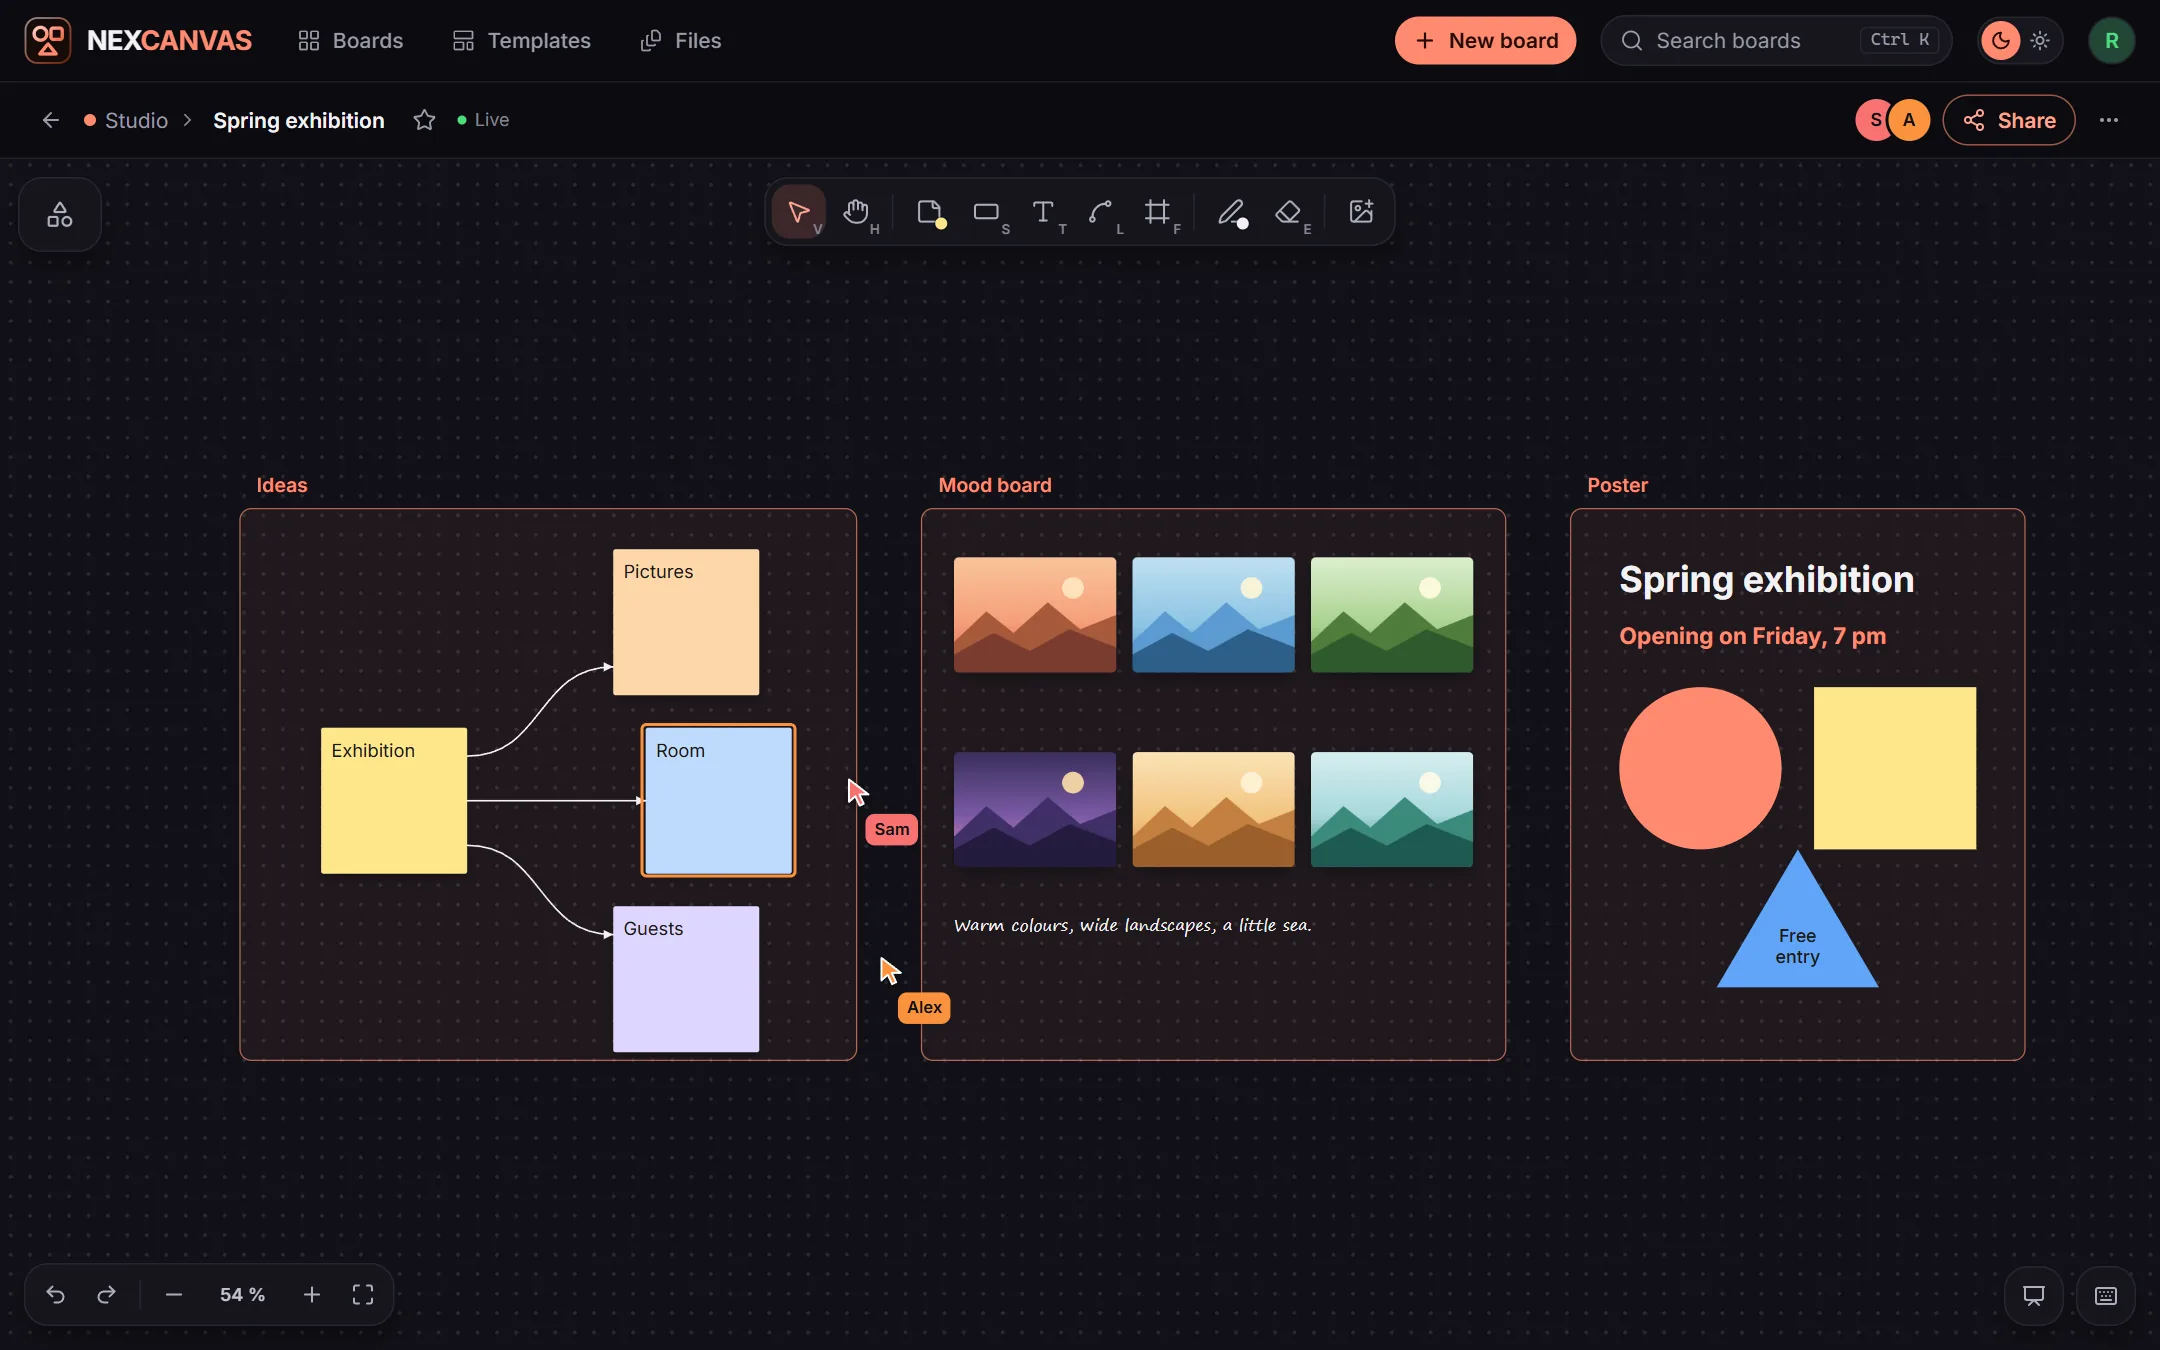Select the Room sticky note
Image resolution: width=2160 pixels, height=1350 pixels.
719,801
